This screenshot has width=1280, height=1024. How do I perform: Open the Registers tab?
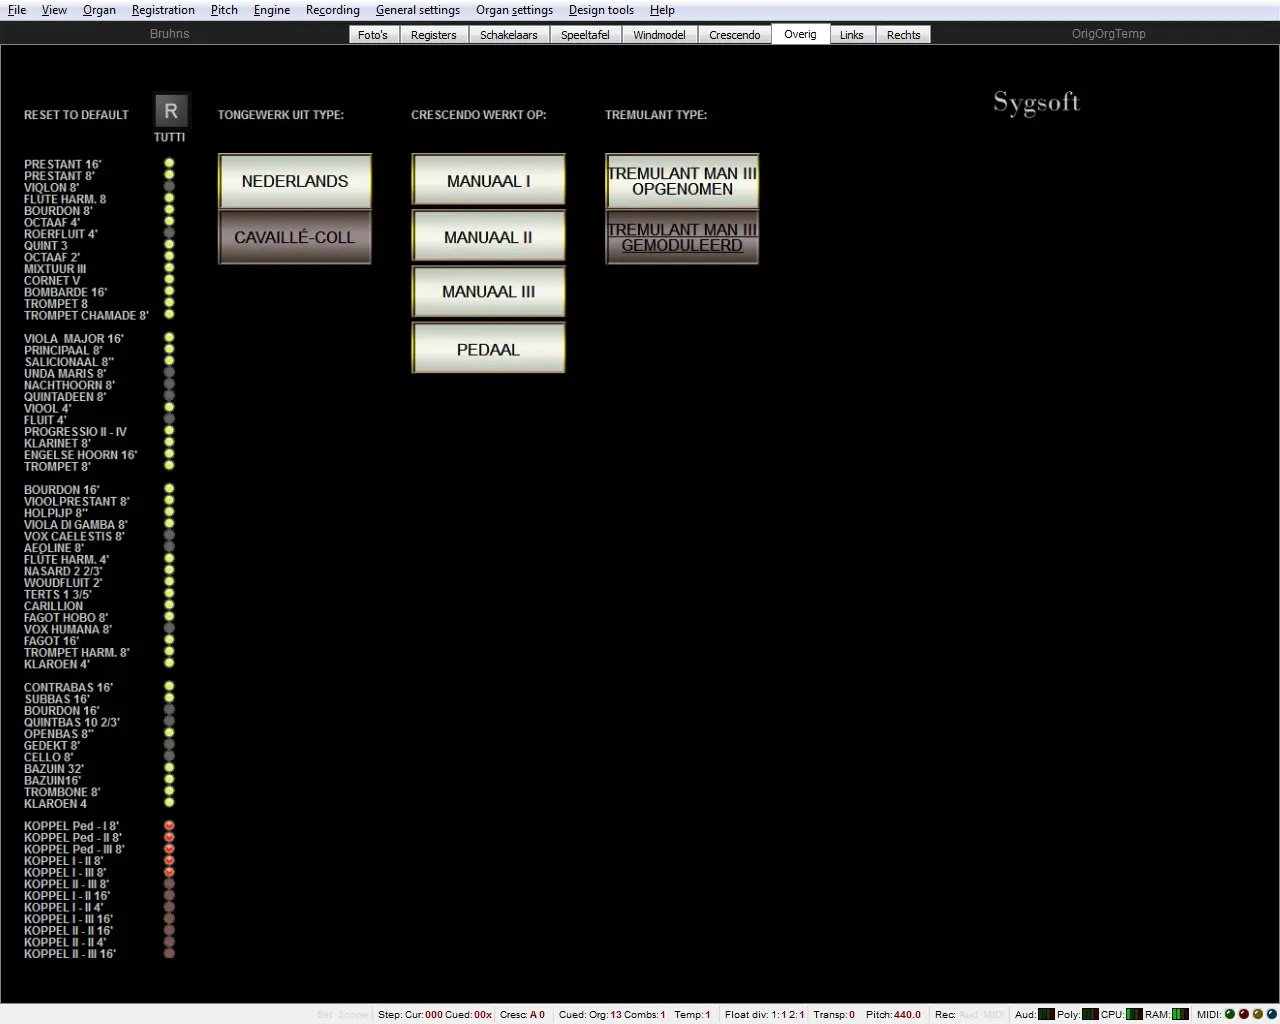[x=433, y=35]
